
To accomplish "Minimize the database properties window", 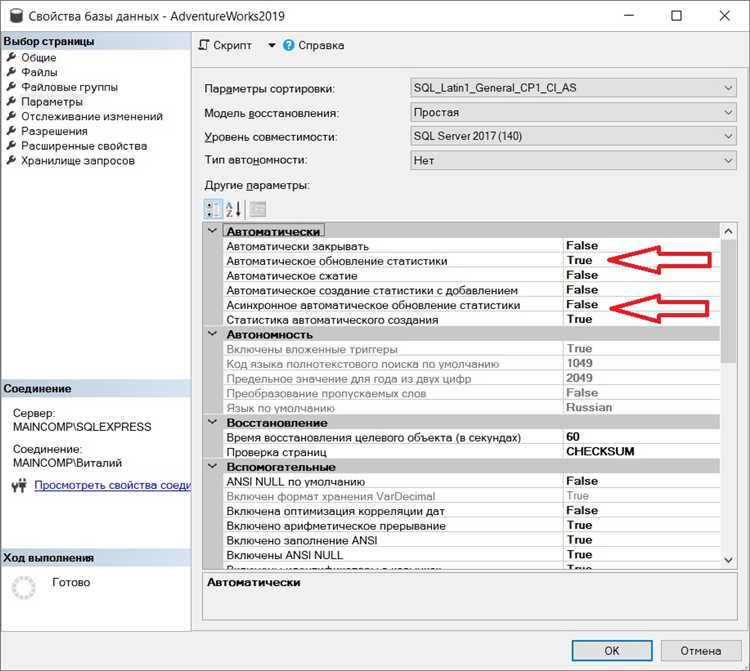I will pyautogui.click(x=629, y=16).
